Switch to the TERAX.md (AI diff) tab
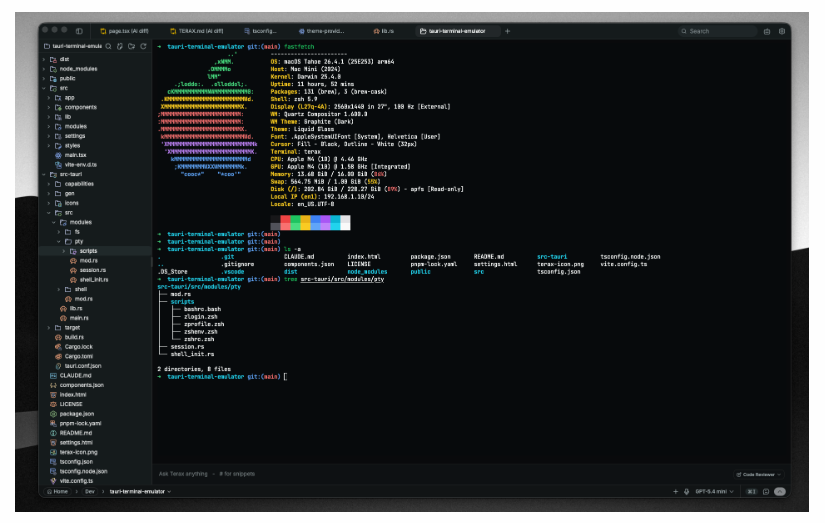This screenshot has width=825, height=523. click(x=197, y=31)
